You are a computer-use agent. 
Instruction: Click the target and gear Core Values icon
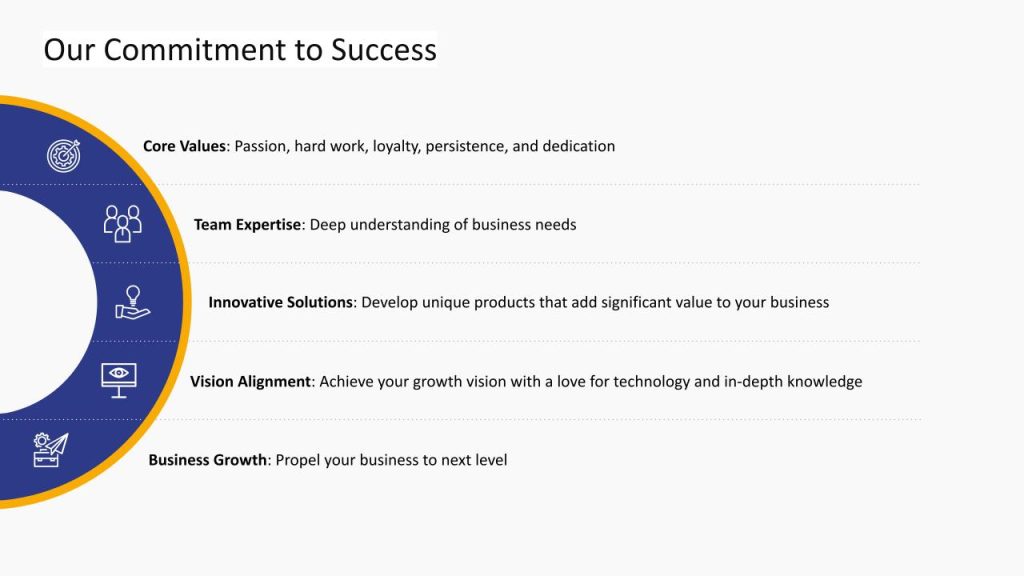(x=63, y=155)
